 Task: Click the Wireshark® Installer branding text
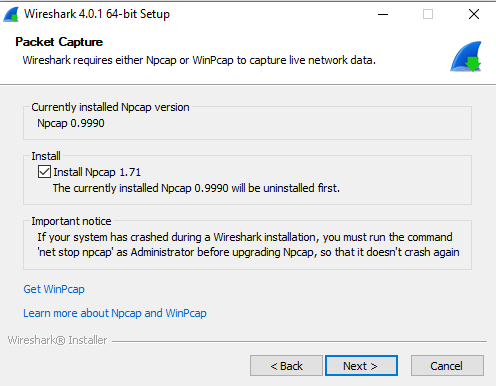57,340
